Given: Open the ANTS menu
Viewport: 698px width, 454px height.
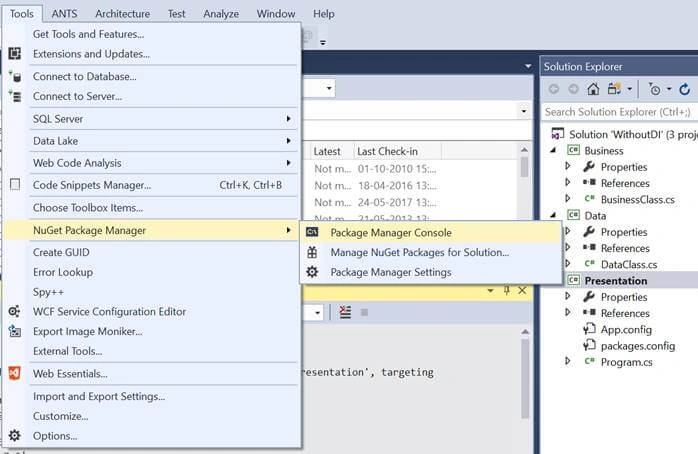Looking at the screenshot, I should [x=64, y=14].
